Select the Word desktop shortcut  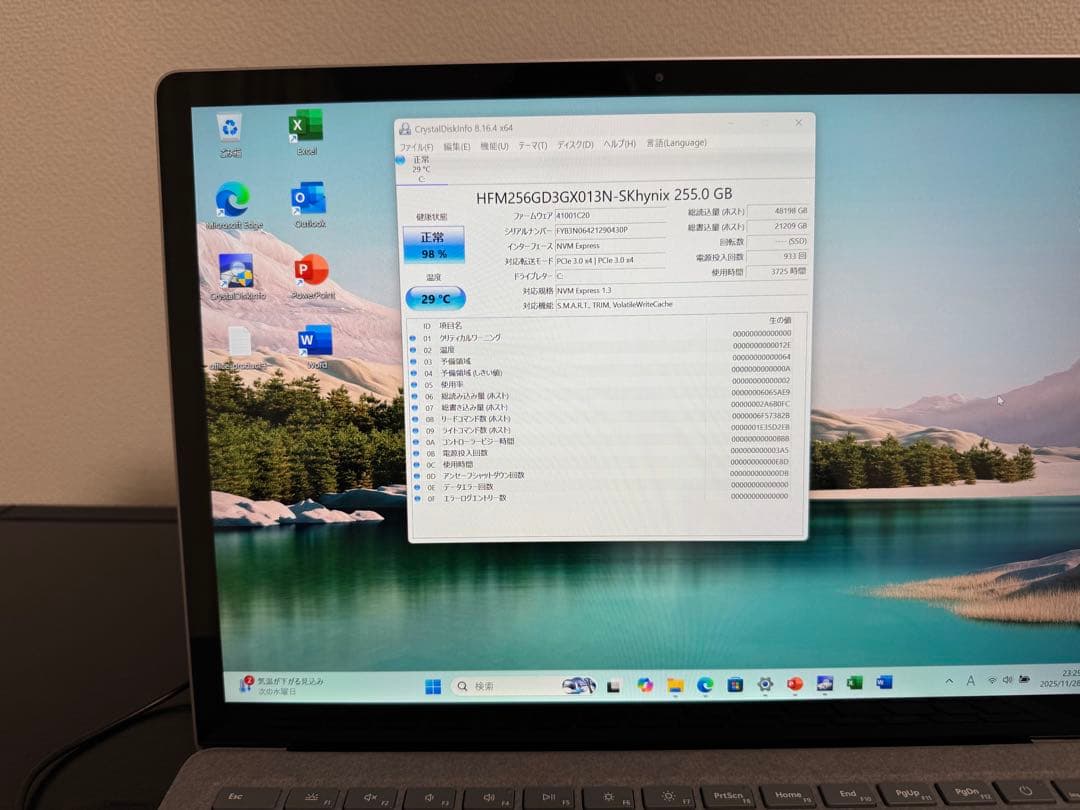[315, 341]
